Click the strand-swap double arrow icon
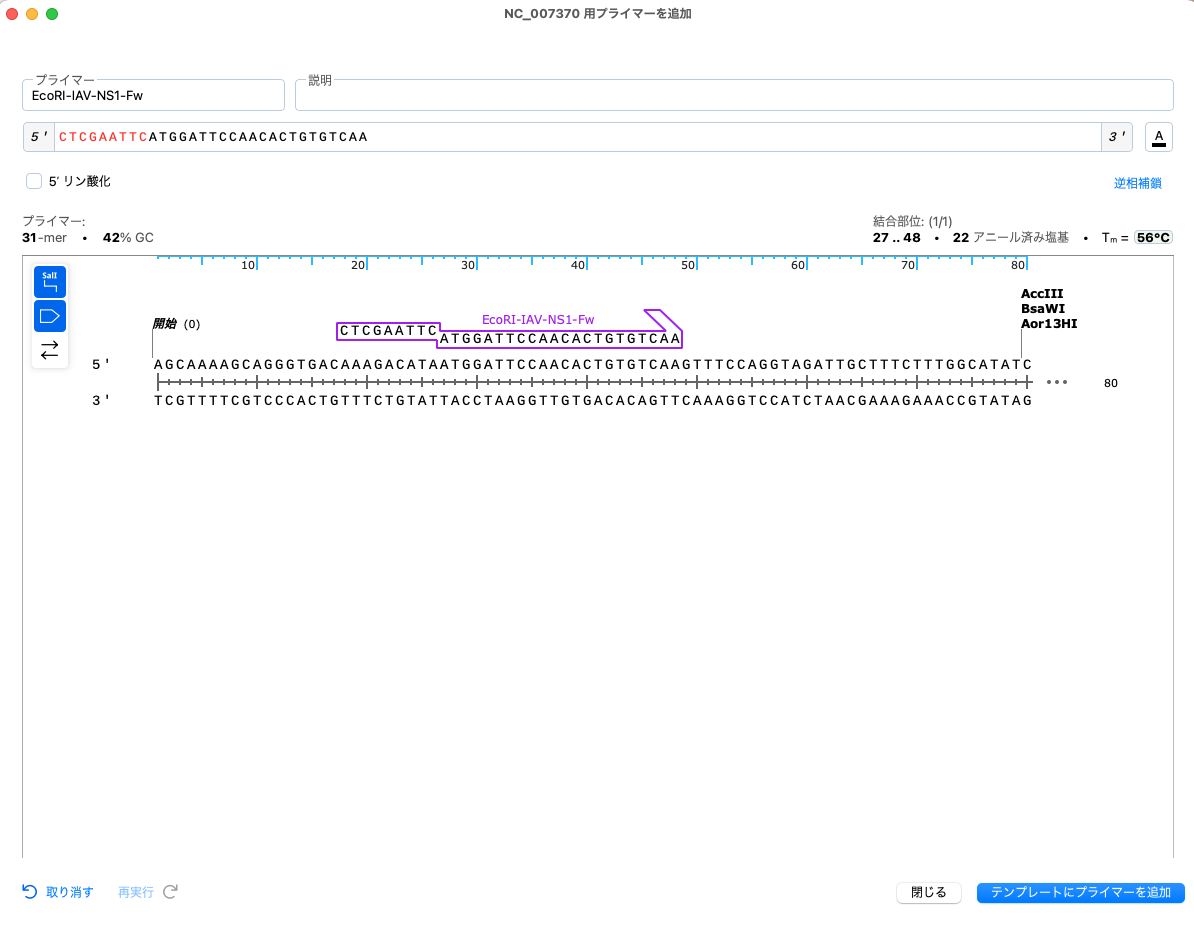 click(x=50, y=350)
